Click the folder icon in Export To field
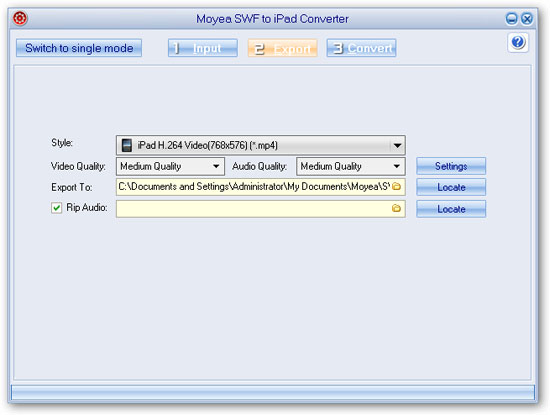550x415 pixels. (396, 186)
